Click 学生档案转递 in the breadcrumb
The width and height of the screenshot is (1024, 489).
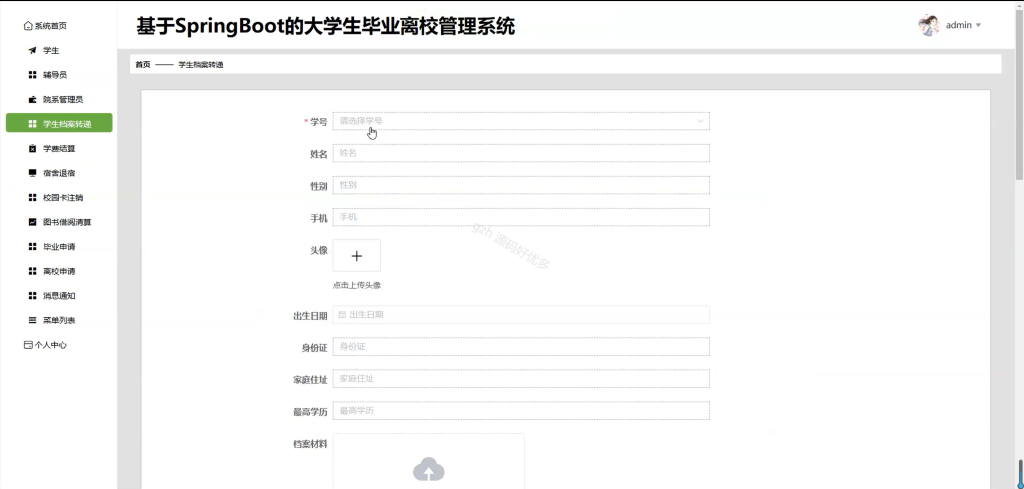201,65
